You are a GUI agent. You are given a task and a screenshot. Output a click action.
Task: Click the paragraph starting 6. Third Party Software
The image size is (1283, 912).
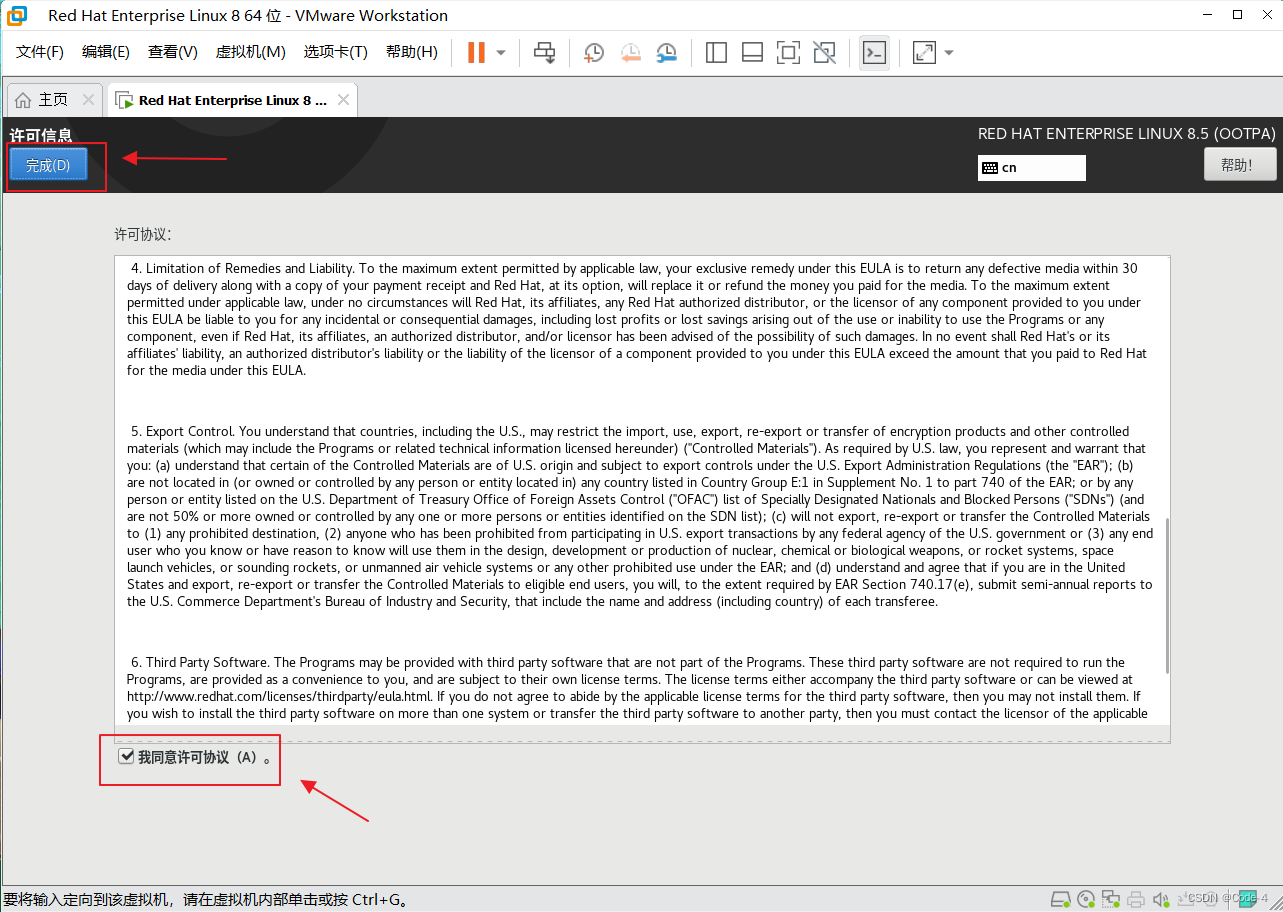click(x=637, y=688)
